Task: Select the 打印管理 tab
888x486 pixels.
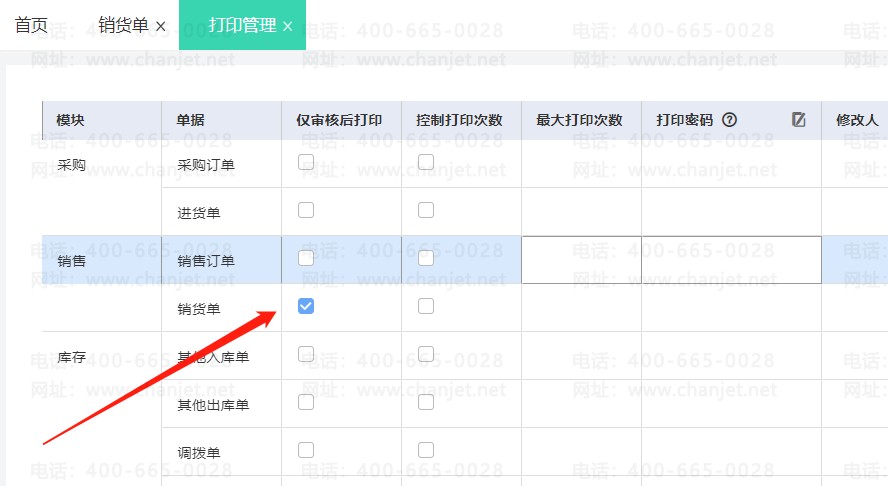Action: (x=242, y=25)
